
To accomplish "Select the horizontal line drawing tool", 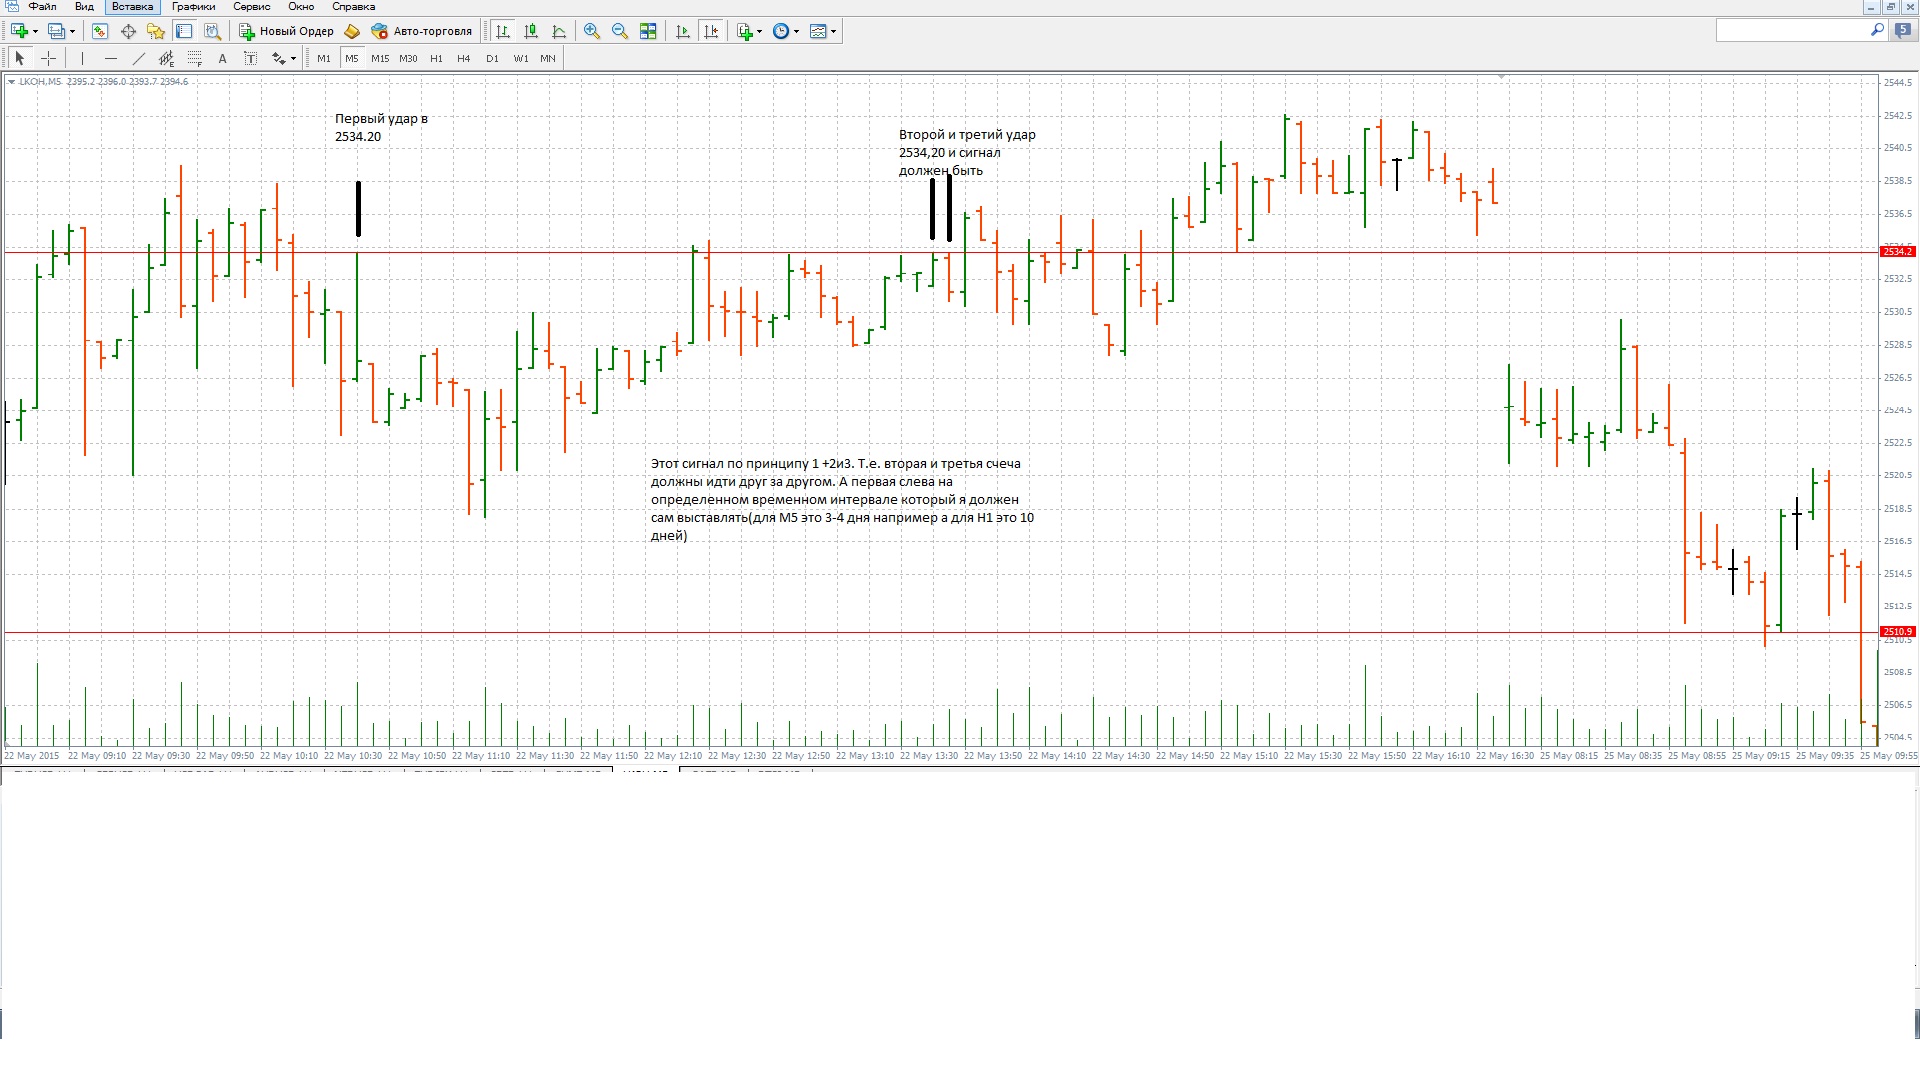I will (x=111, y=58).
